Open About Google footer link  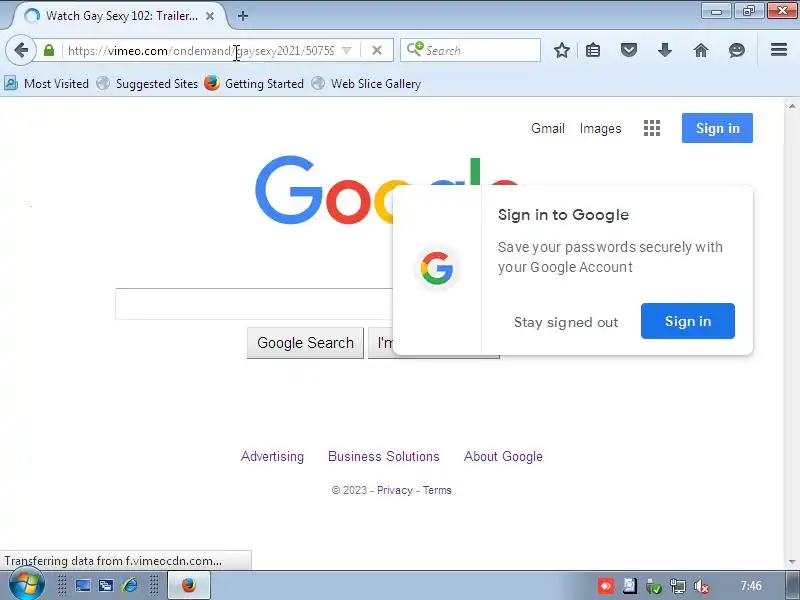click(x=503, y=456)
